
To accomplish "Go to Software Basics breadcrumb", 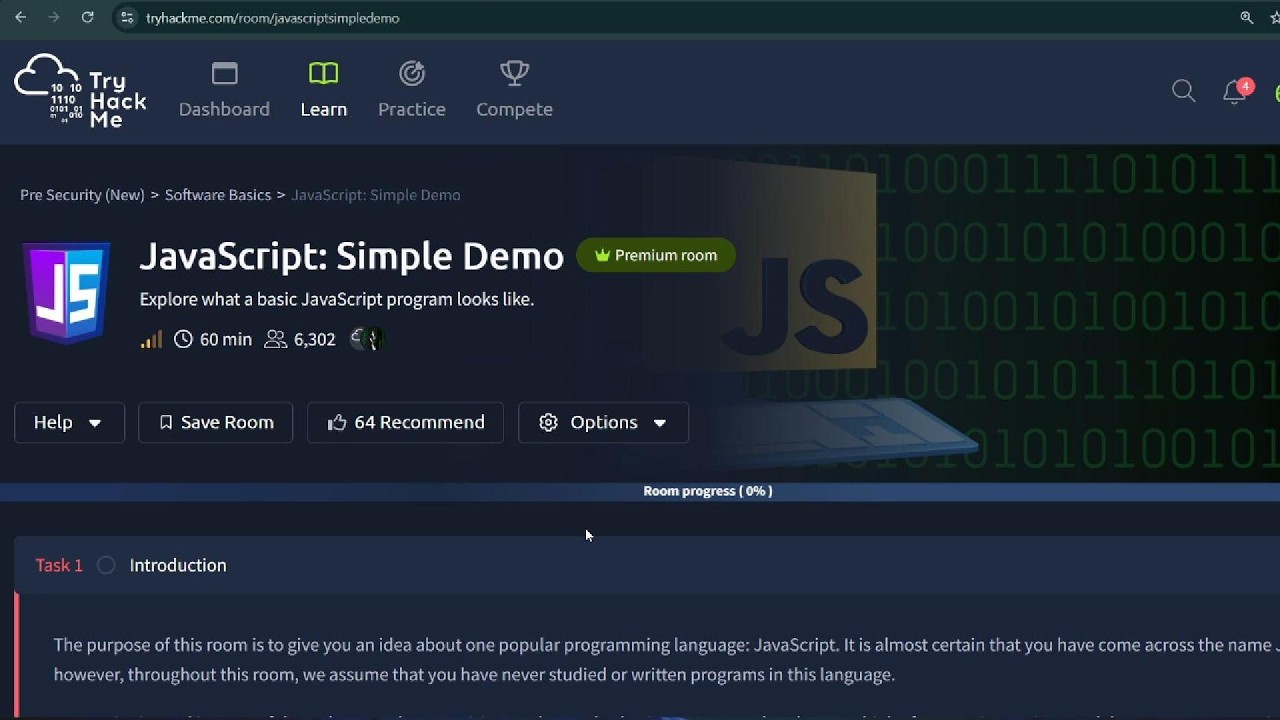I will (x=218, y=195).
